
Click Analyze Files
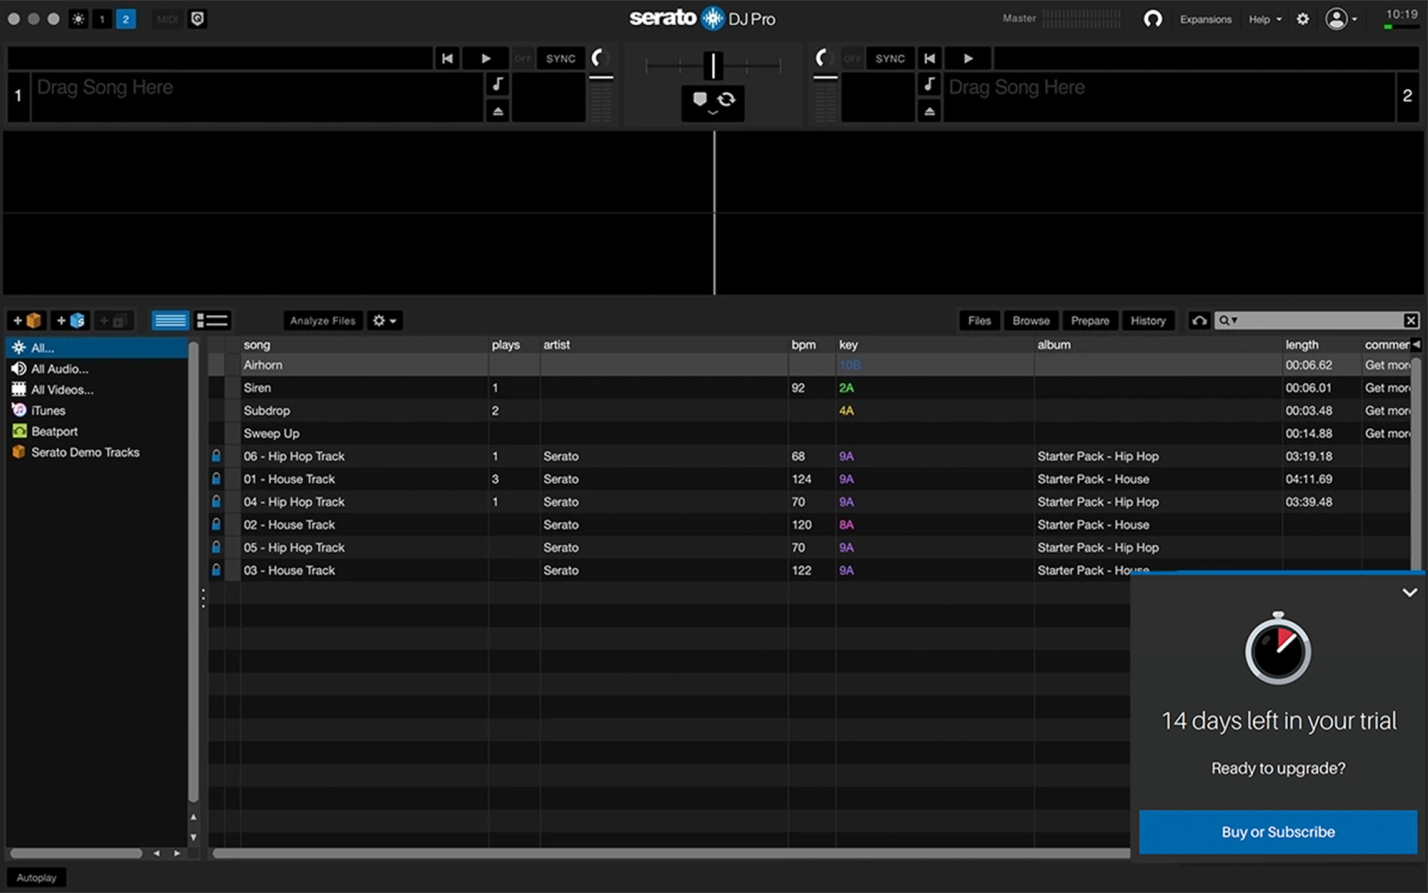[x=322, y=320]
